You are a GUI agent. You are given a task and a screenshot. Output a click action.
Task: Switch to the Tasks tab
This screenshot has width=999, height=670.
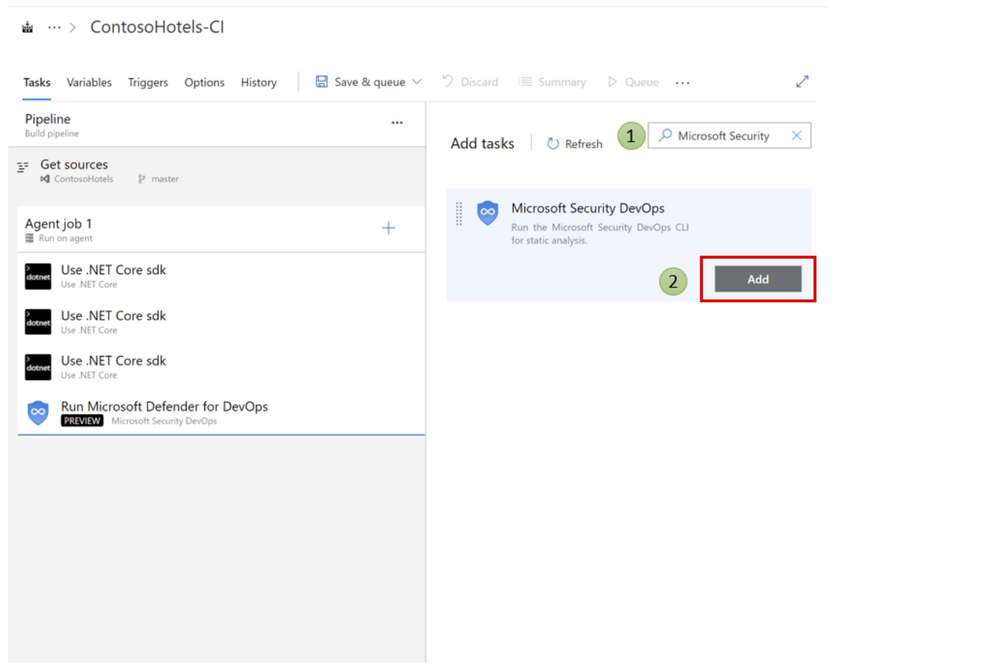pos(37,82)
